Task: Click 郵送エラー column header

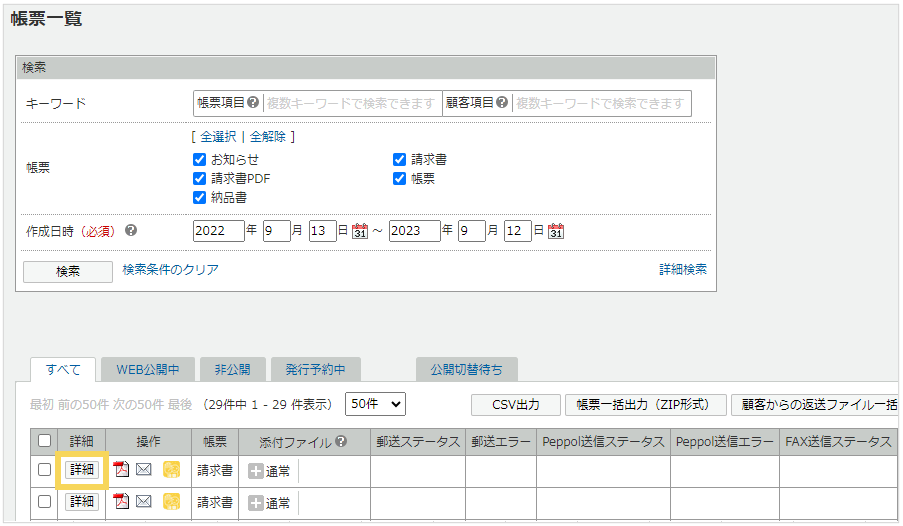Action: point(501,442)
